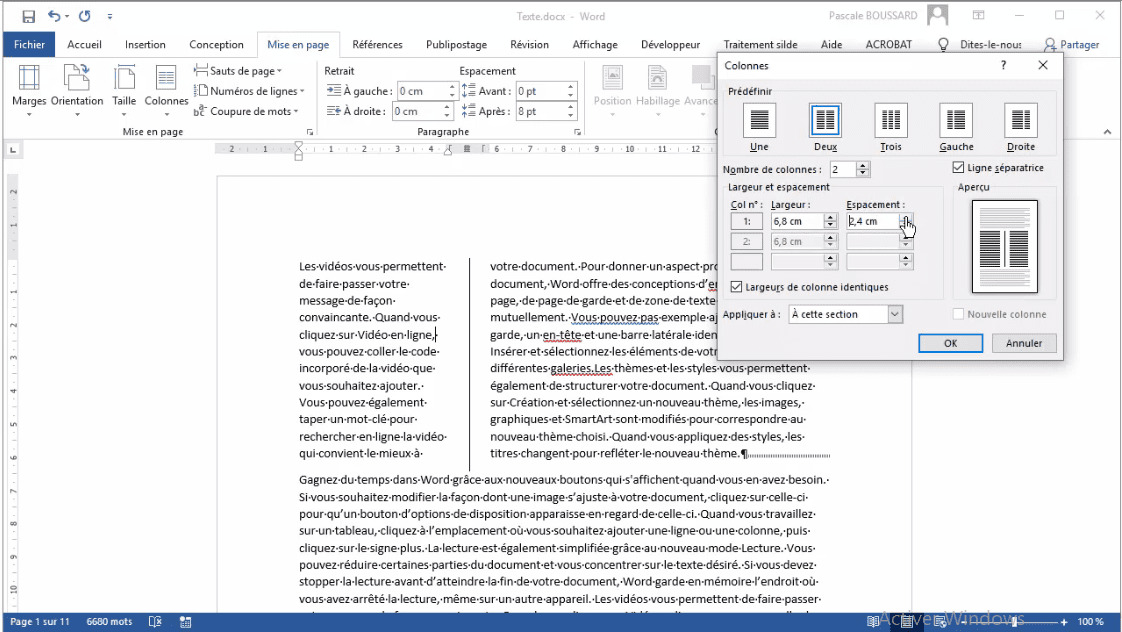Select the Deux column preset
This screenshot has height=632, width=1122.
tap(825, 127)
